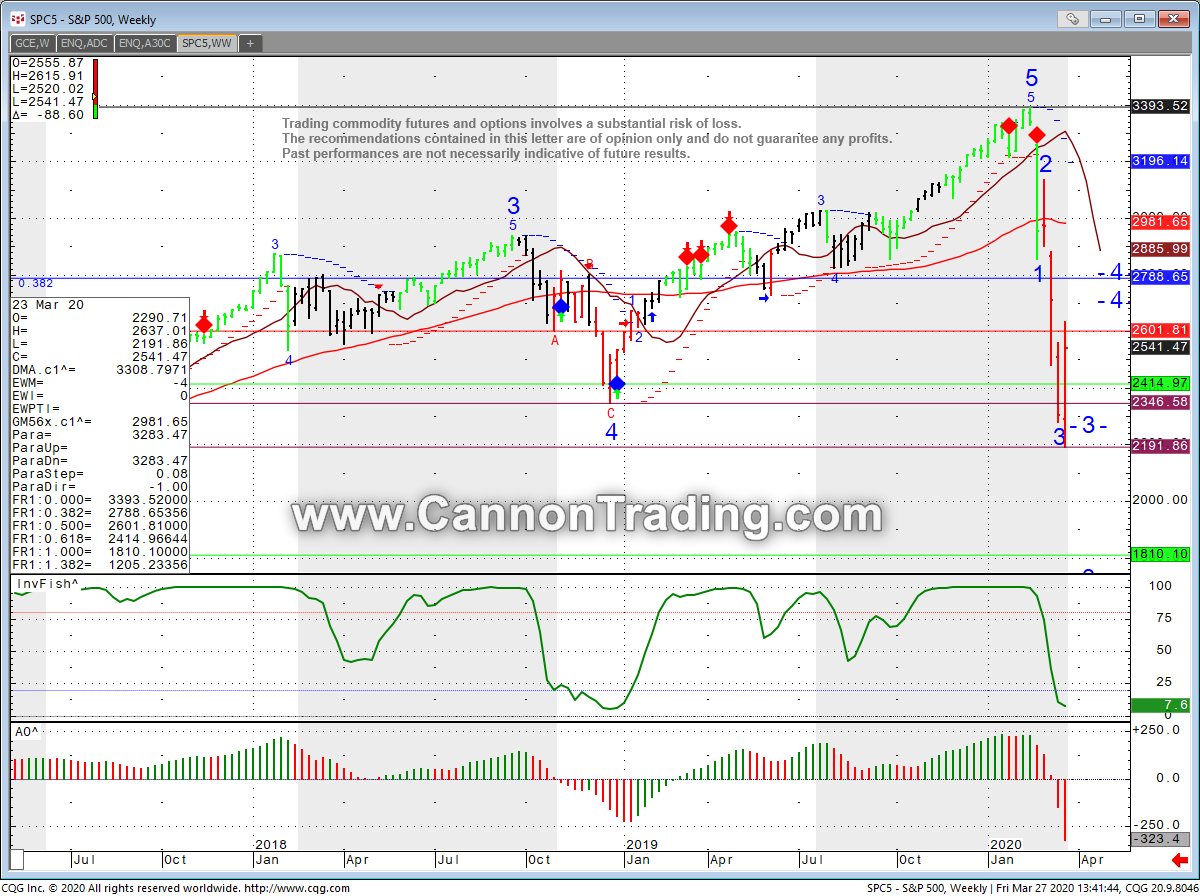Click the red diamond below wave 5 top
This screenshot has width=1200, height=896.
click(x=1037, y=134)
